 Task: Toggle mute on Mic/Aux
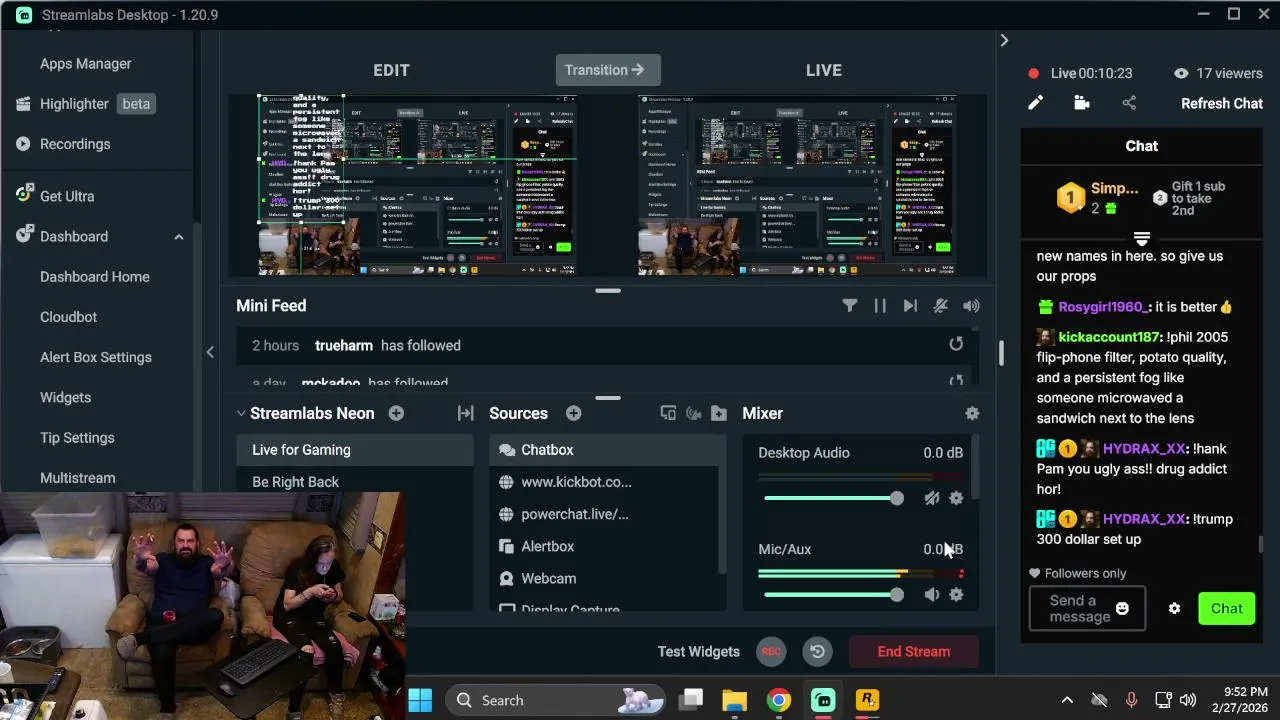click(932, 595)
